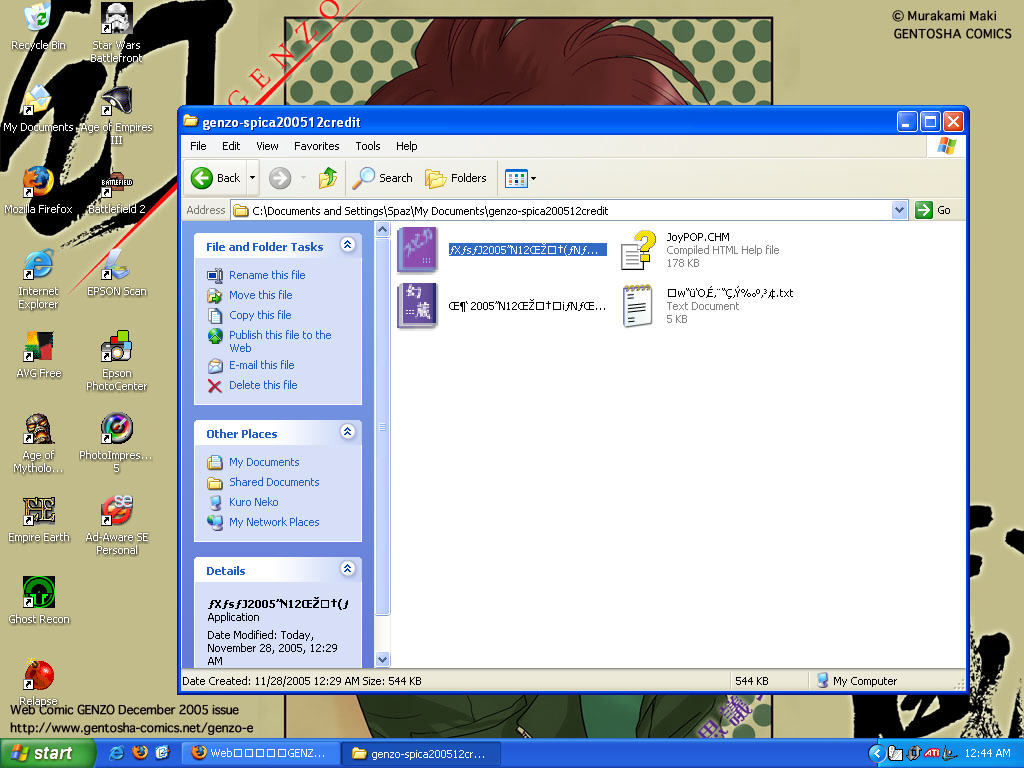Expand the Views dropdown button

click(521, 178)
